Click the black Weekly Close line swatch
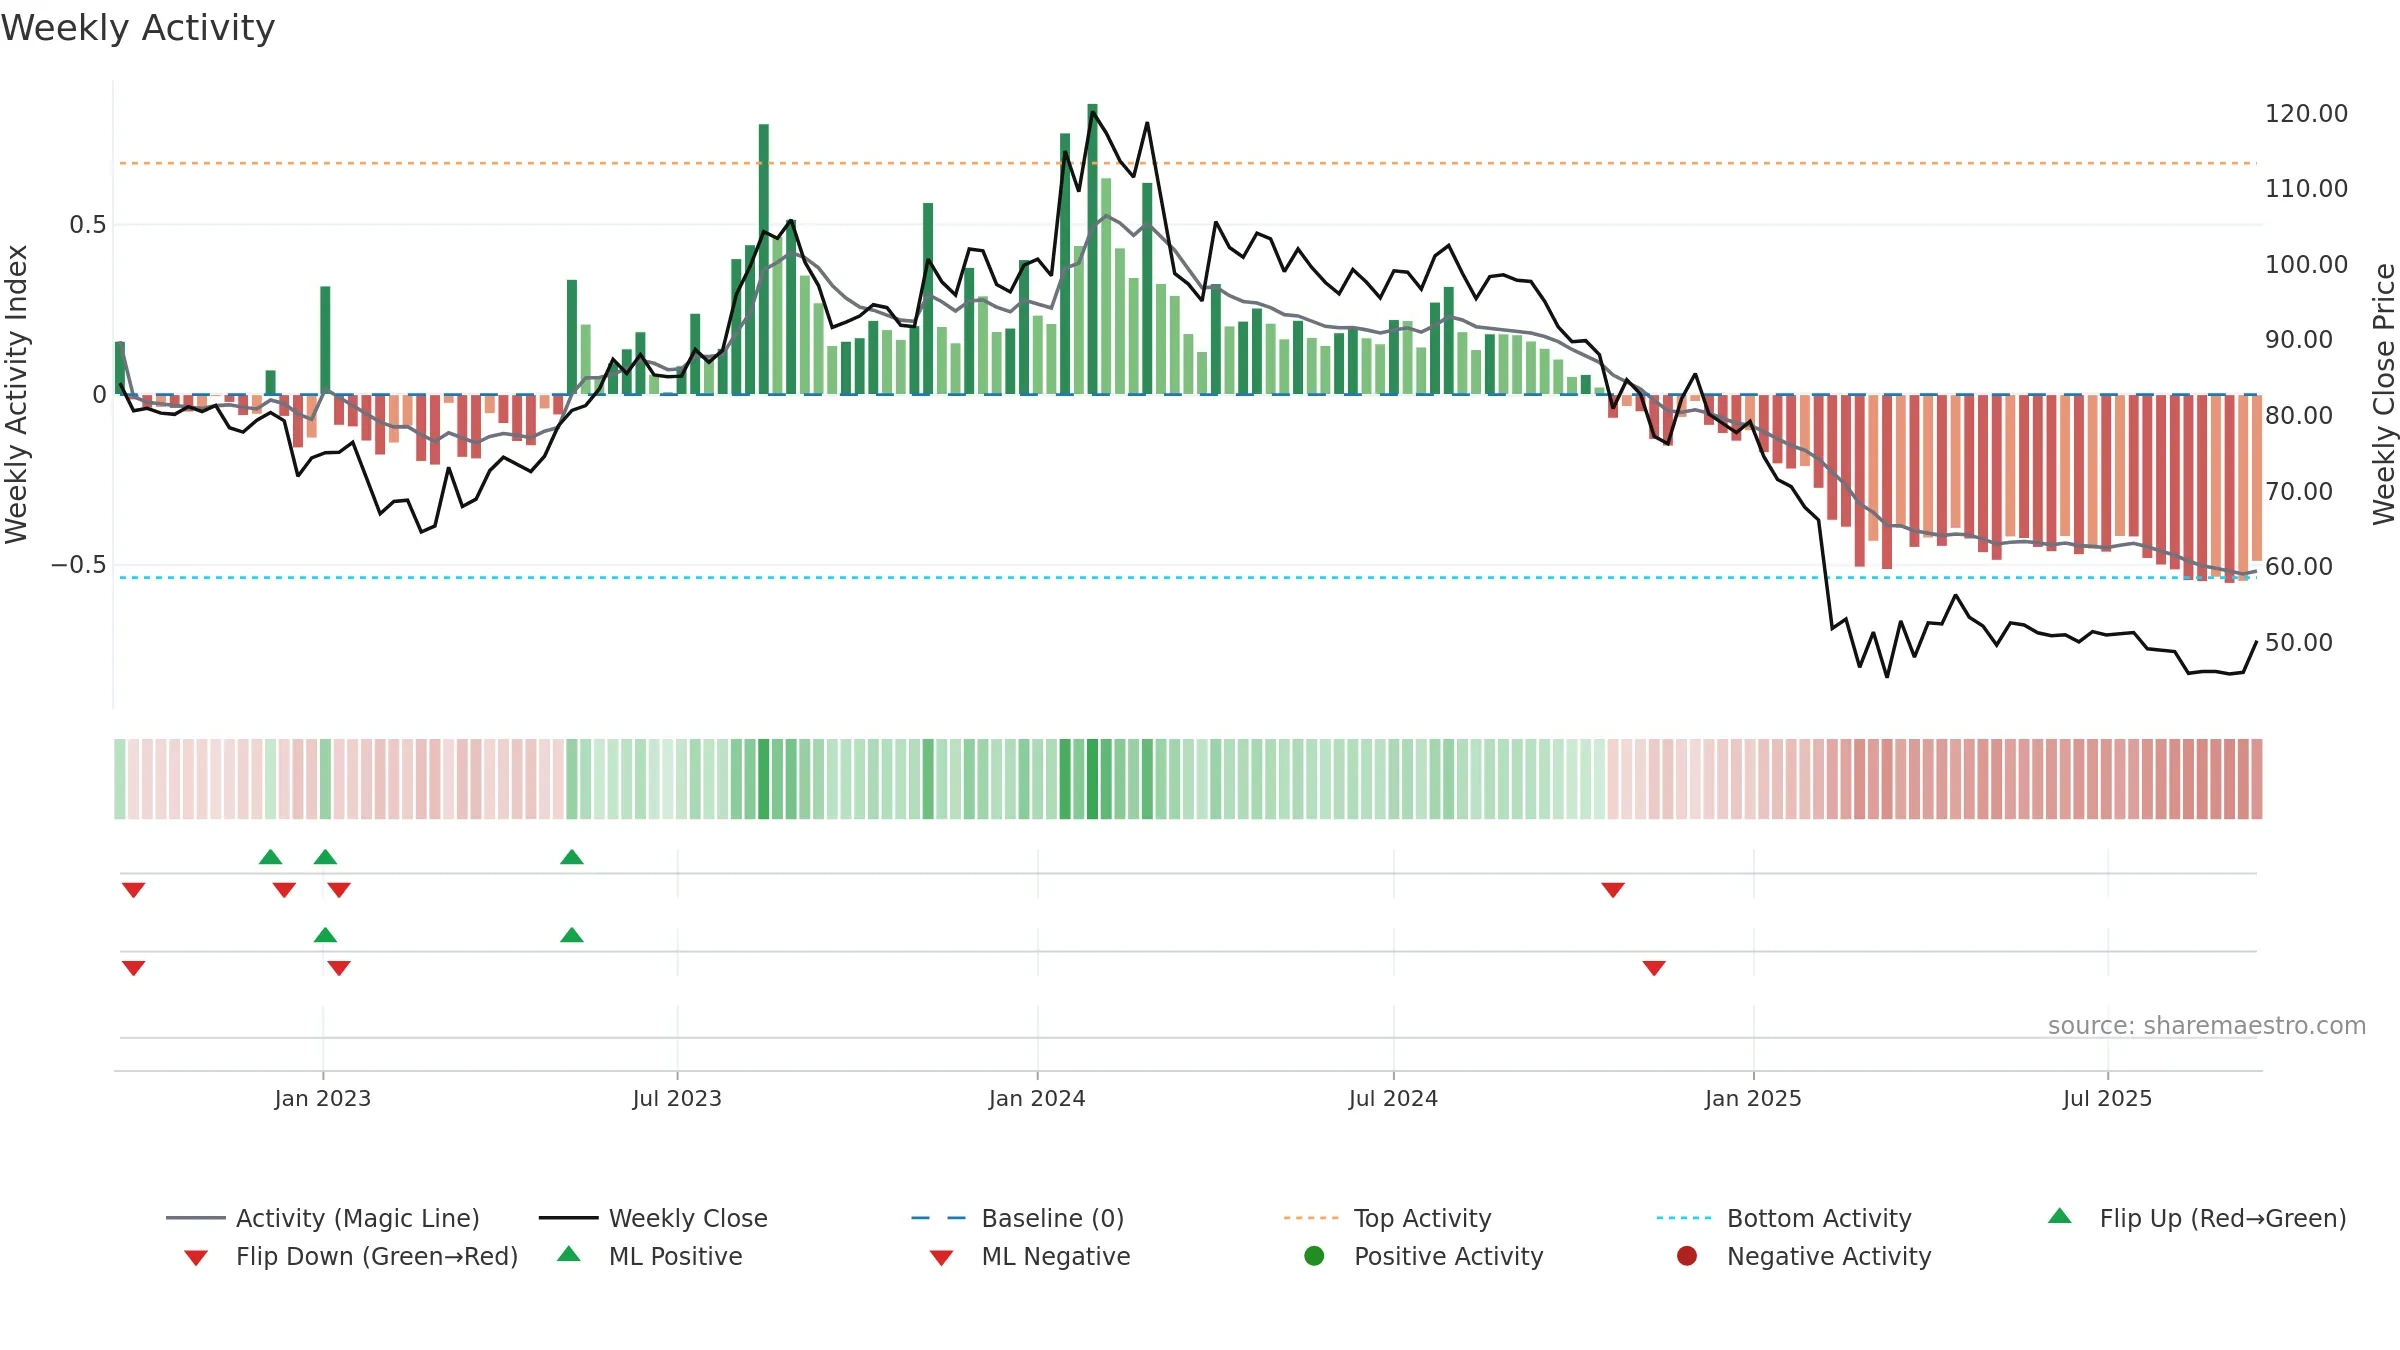The height and width of the screenshot is (1350, 2400). tap(568, 1218)
